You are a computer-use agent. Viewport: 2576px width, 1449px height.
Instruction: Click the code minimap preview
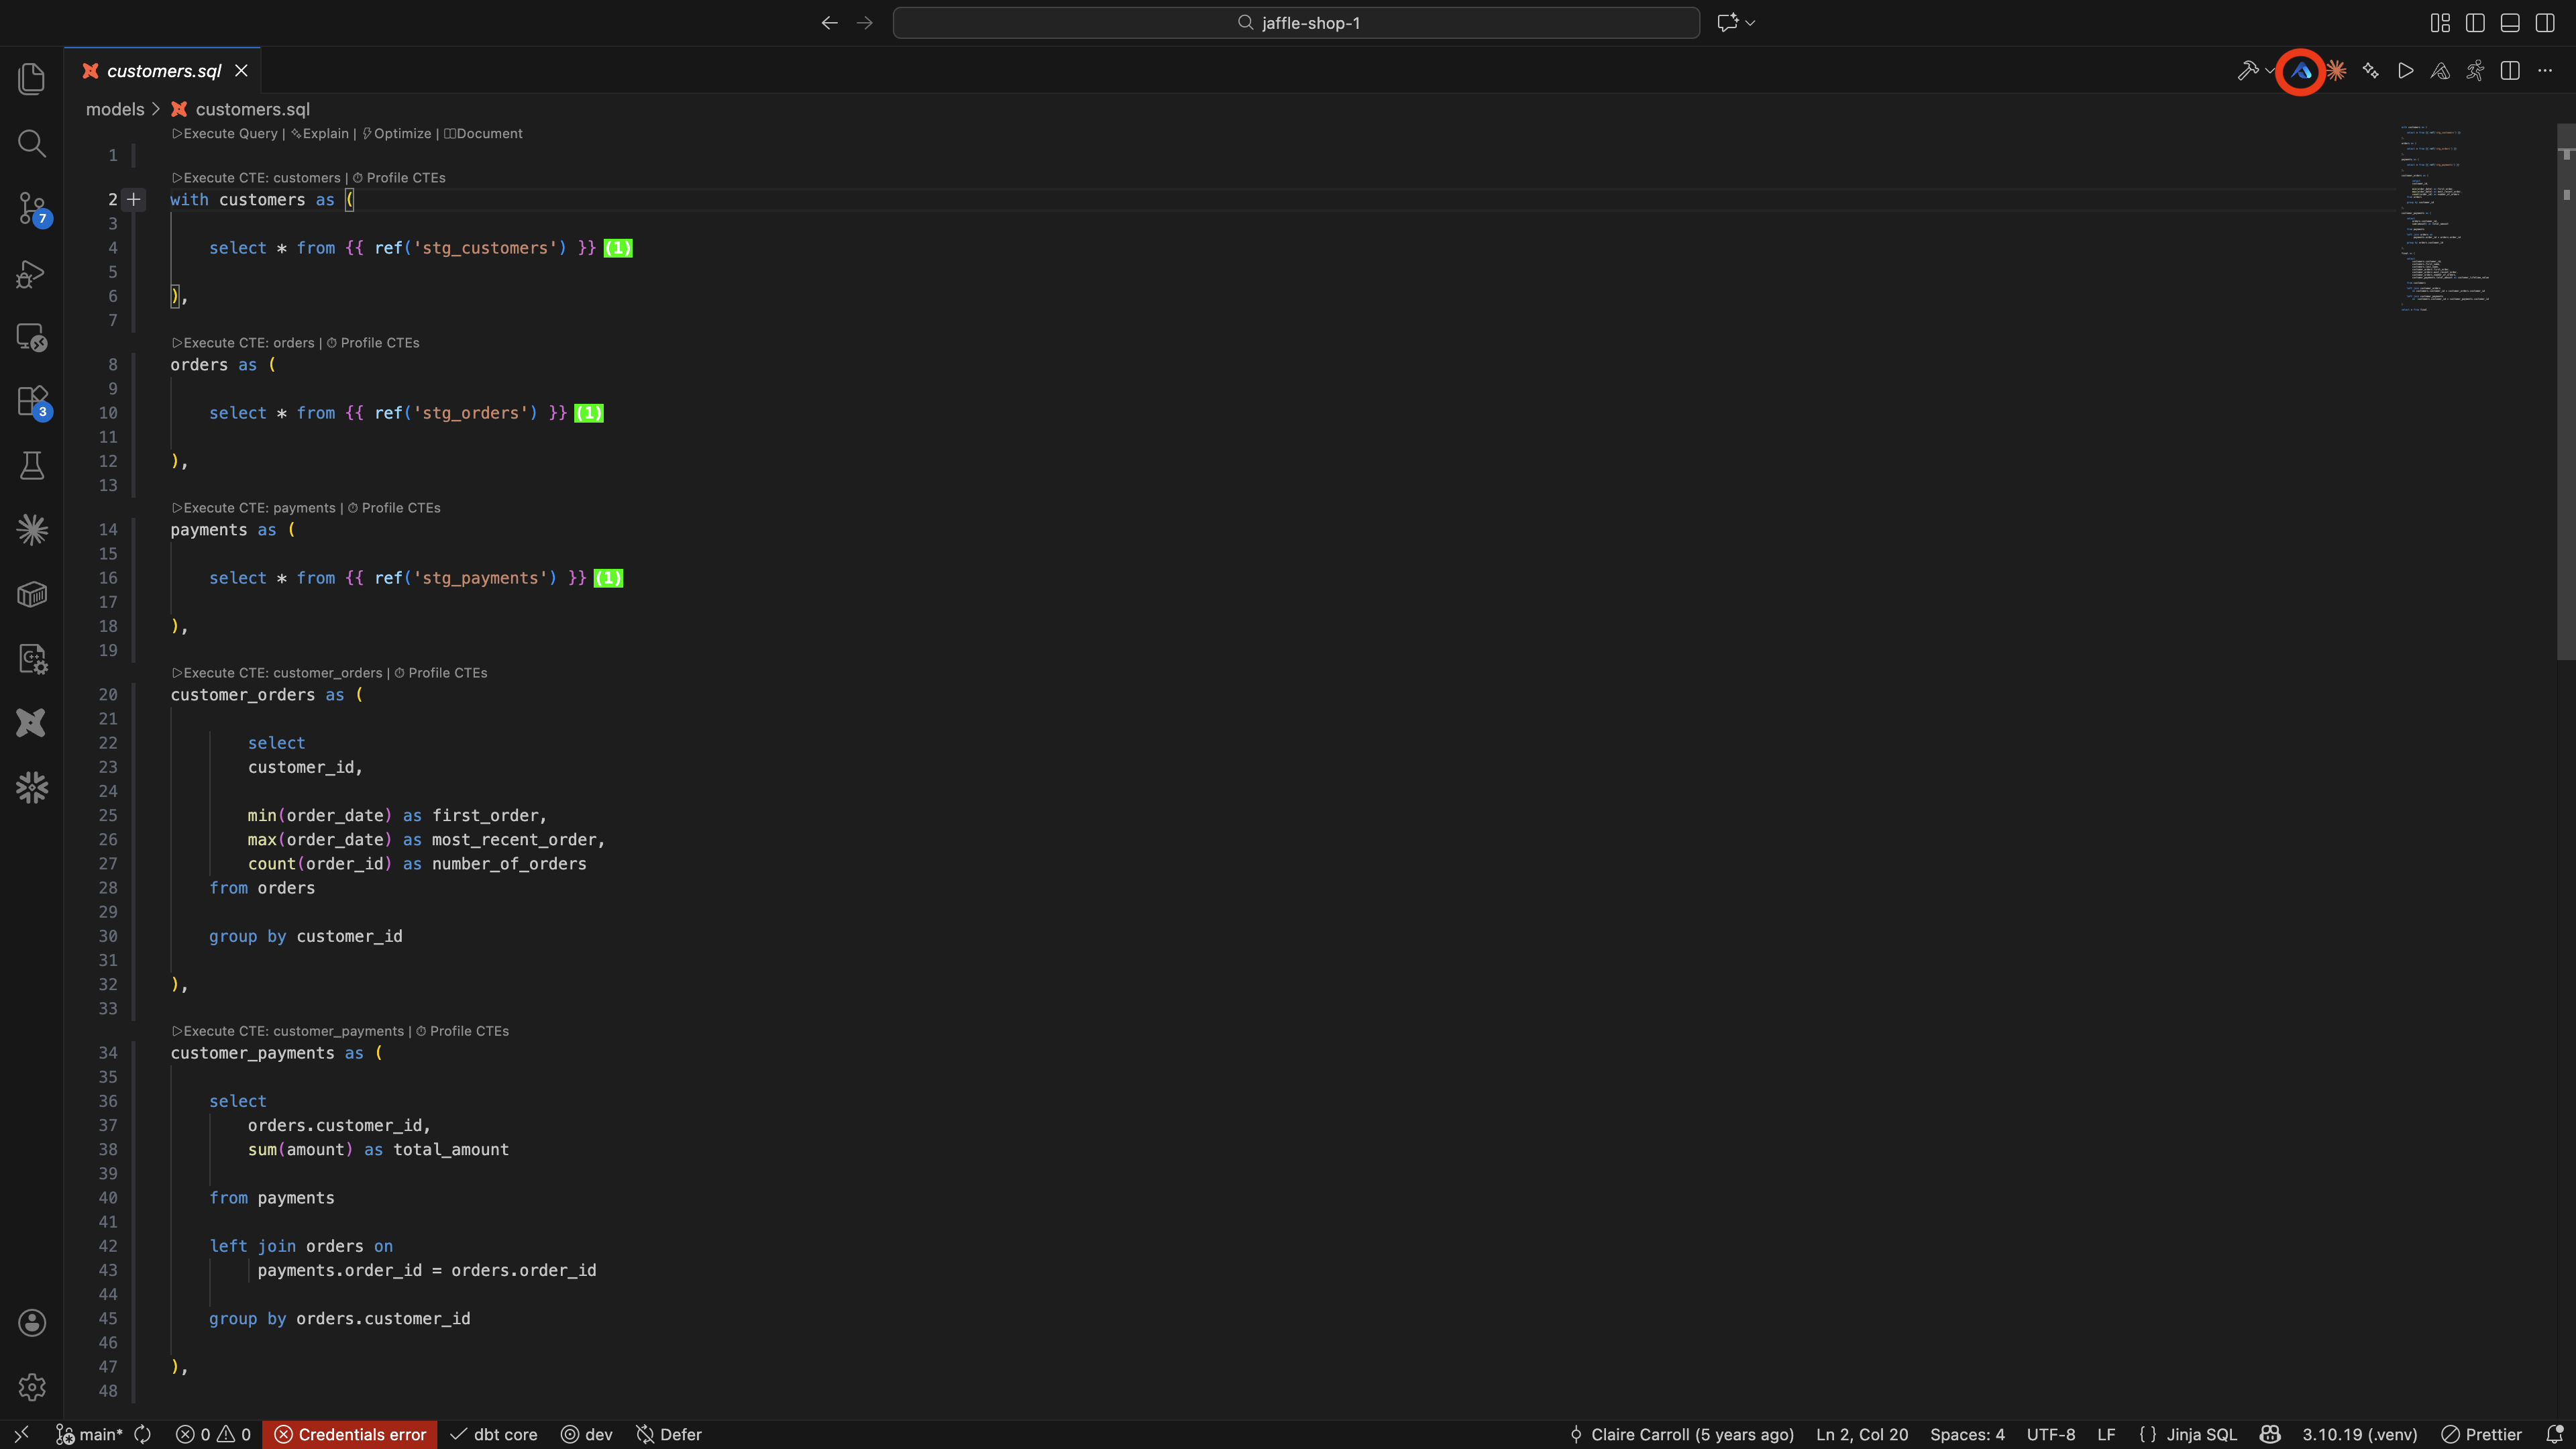click(2445, 219)
